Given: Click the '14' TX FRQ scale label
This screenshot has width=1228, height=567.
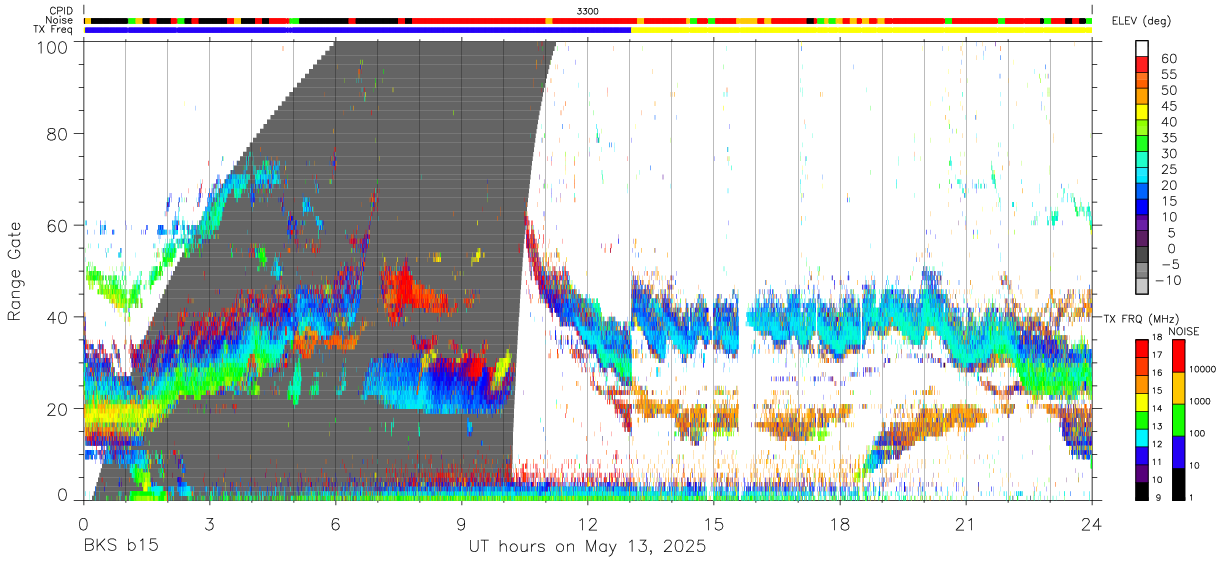Looking at the screenshot, I should [1156, 408].
